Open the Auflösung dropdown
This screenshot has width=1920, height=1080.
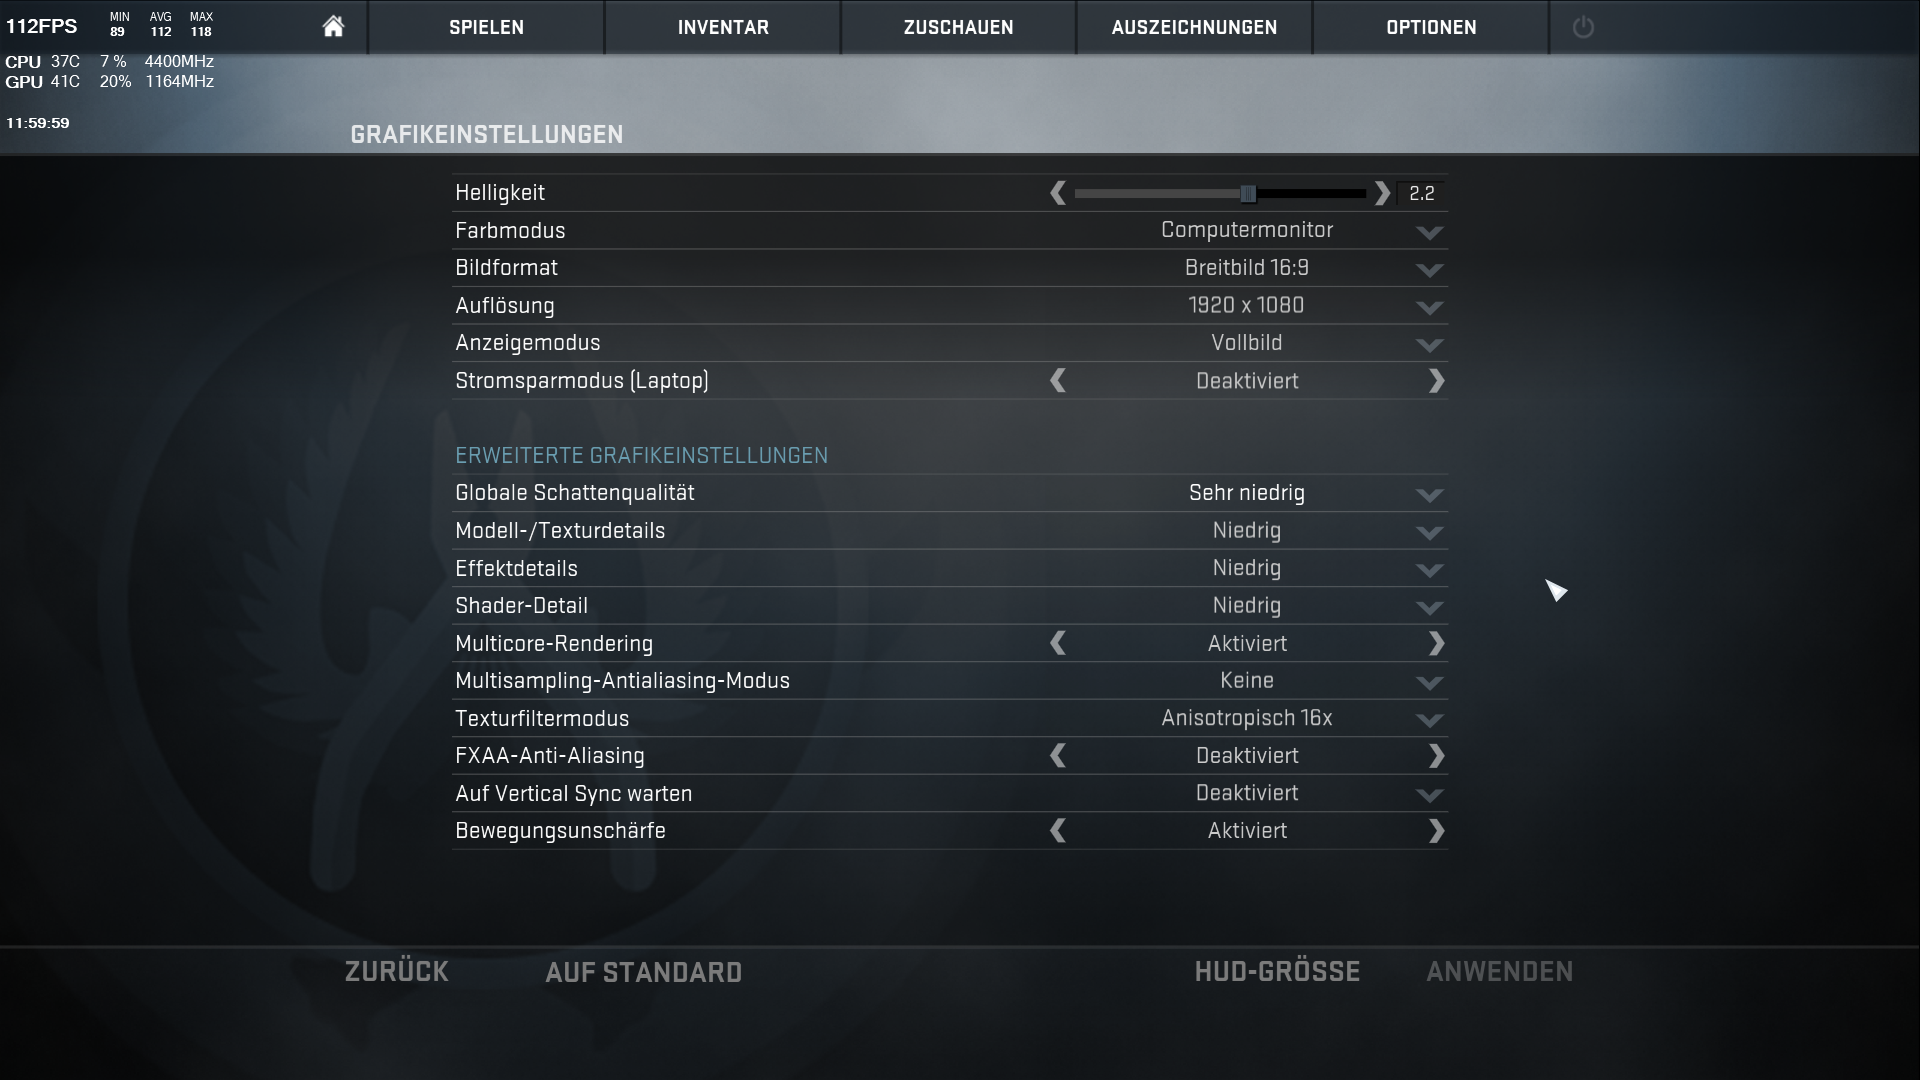1429,307
